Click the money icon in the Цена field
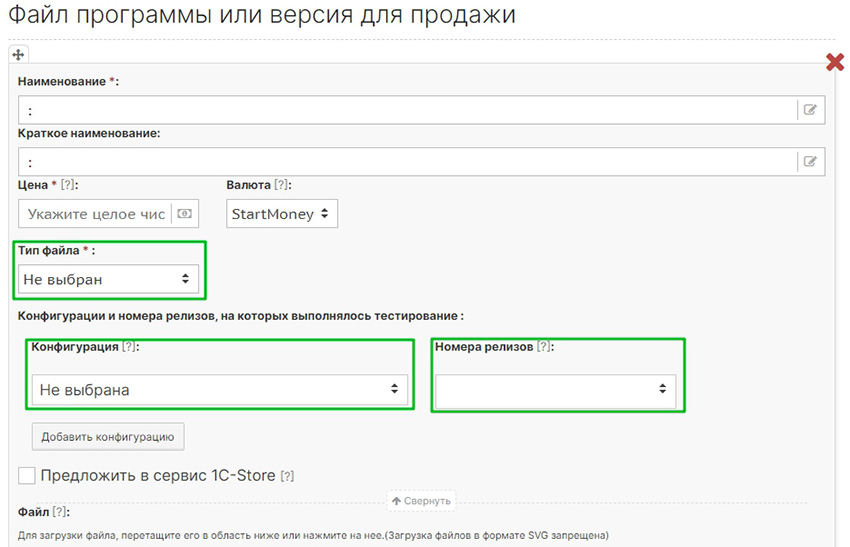 184,214
